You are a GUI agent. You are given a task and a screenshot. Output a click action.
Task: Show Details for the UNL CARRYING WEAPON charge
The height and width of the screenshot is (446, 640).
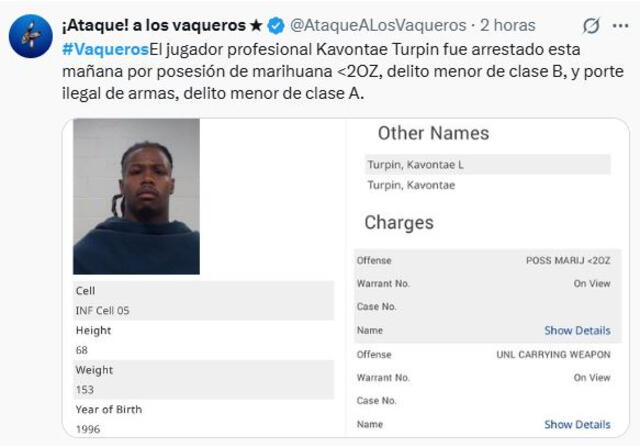click(577, 424)
